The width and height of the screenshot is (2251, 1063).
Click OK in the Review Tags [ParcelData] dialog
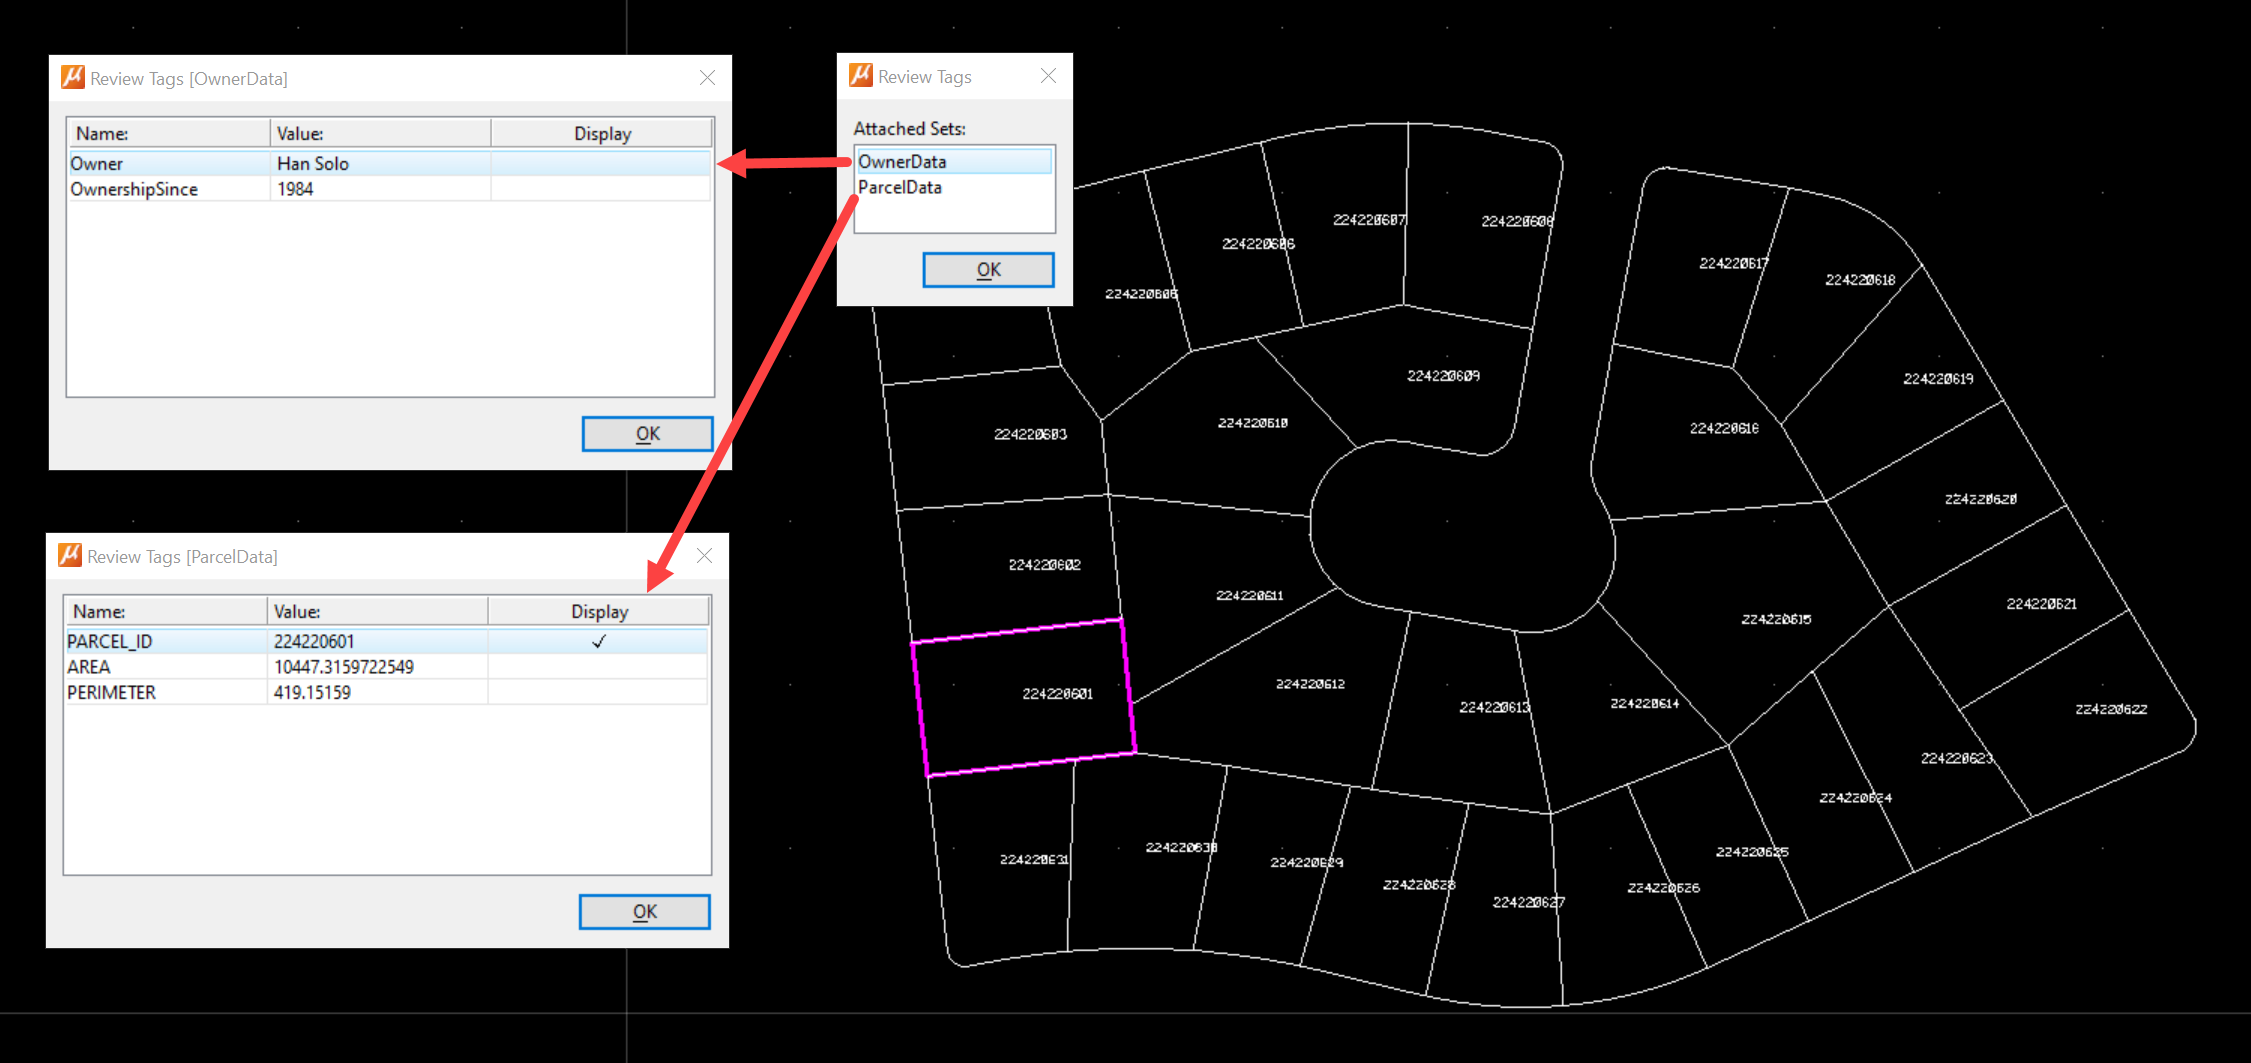[x=644, y=911]
